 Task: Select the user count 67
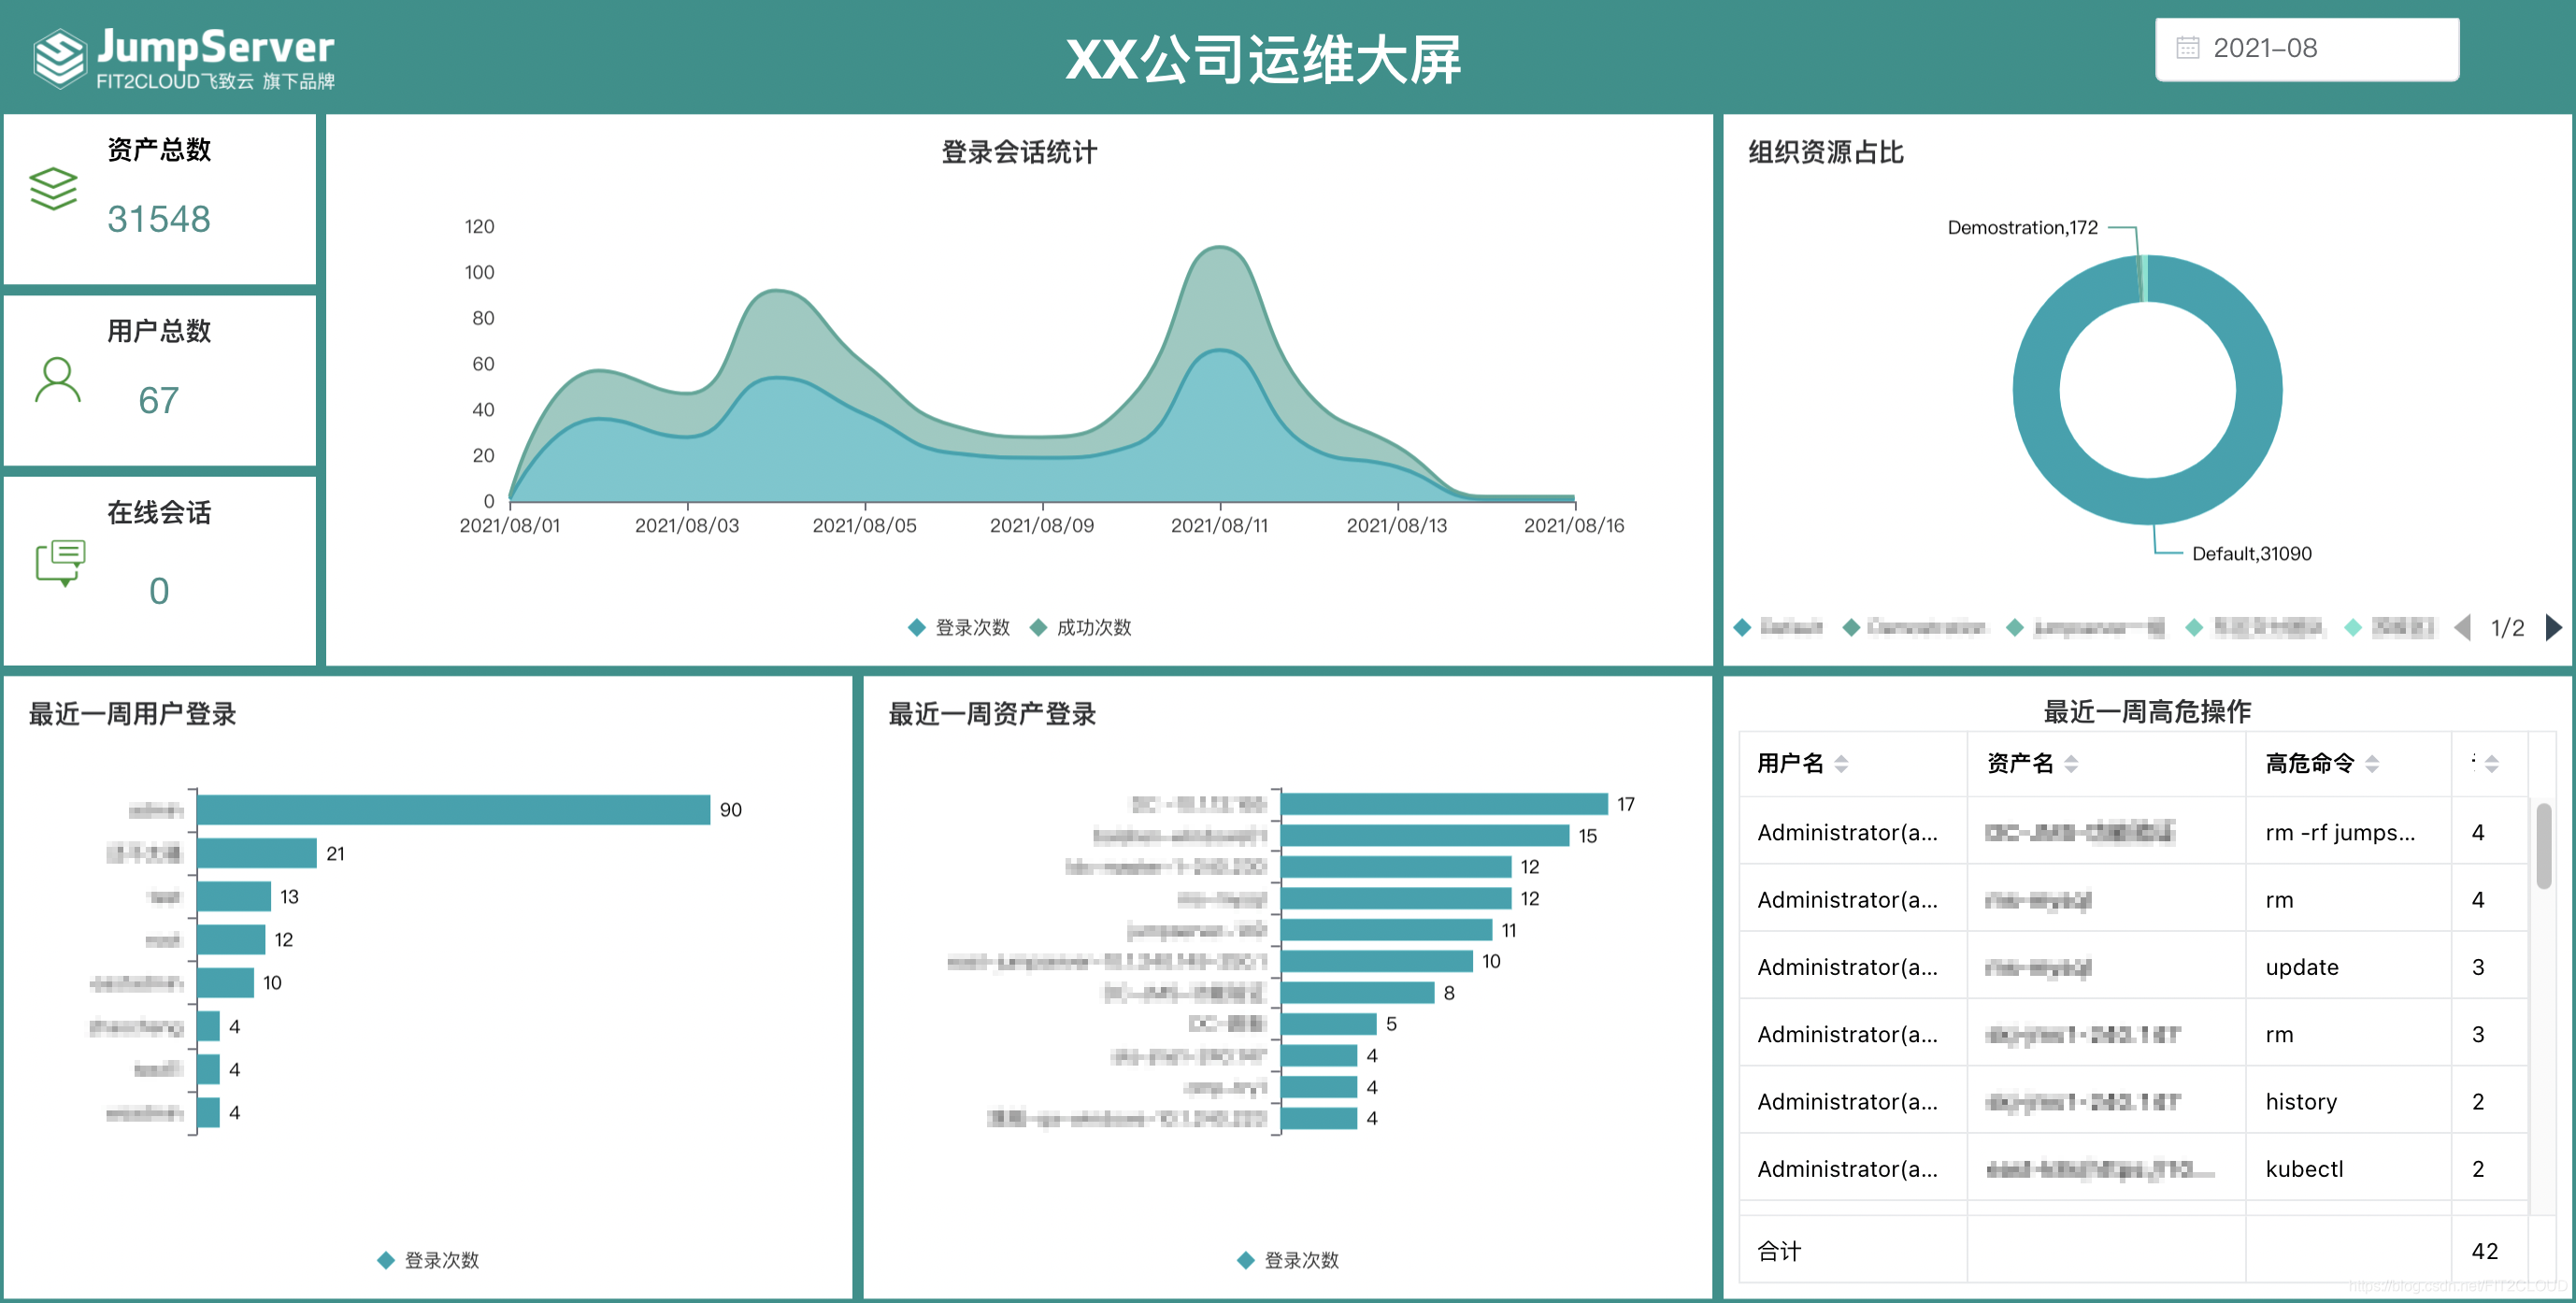point(159,401)
